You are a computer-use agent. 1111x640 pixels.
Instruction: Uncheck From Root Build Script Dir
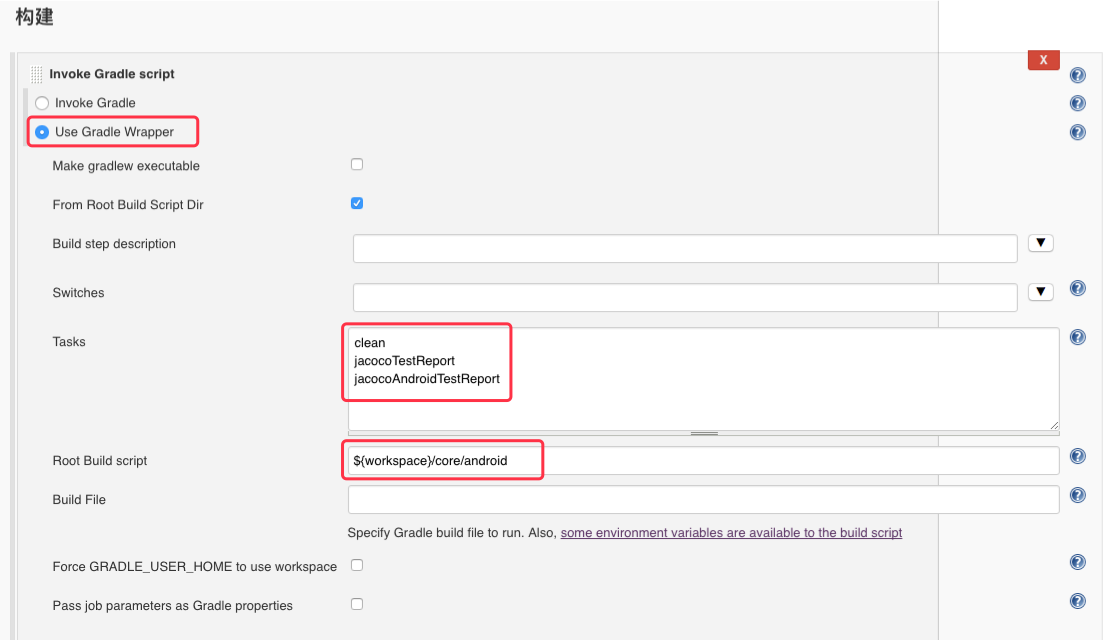(x=357, y=203)
